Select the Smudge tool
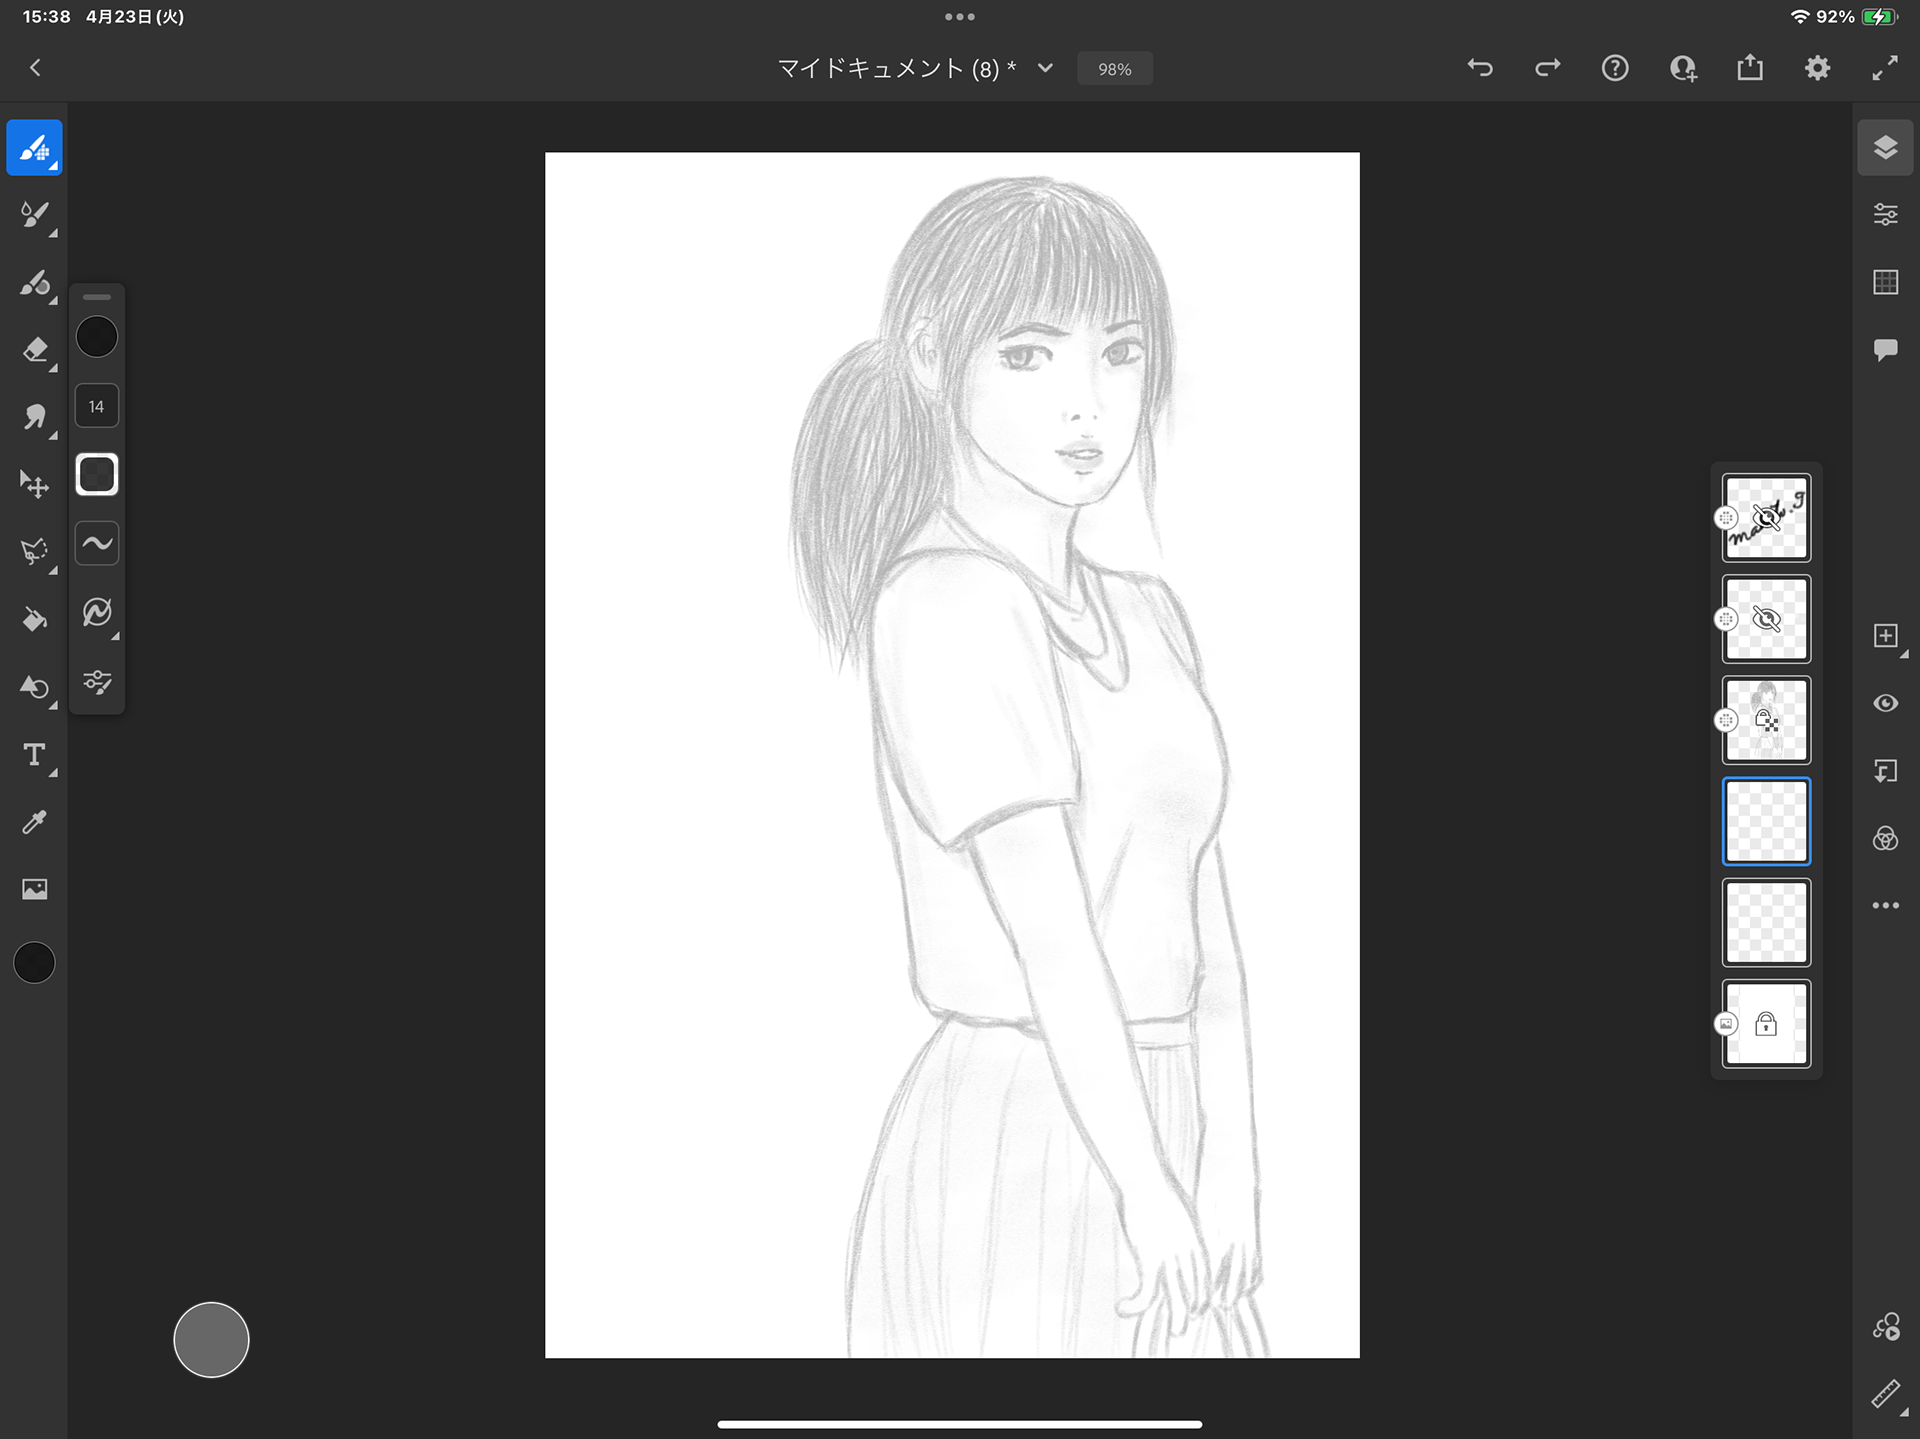 coord(35,417)
